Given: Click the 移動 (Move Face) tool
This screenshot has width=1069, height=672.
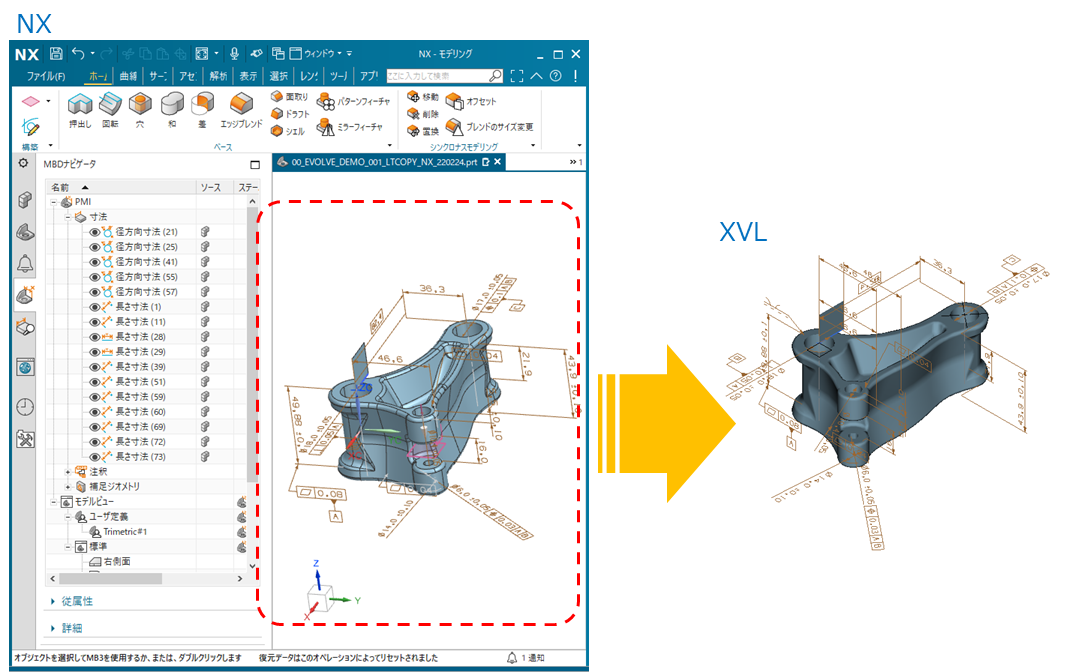Looking at the screenshot, I should [423, 97].
